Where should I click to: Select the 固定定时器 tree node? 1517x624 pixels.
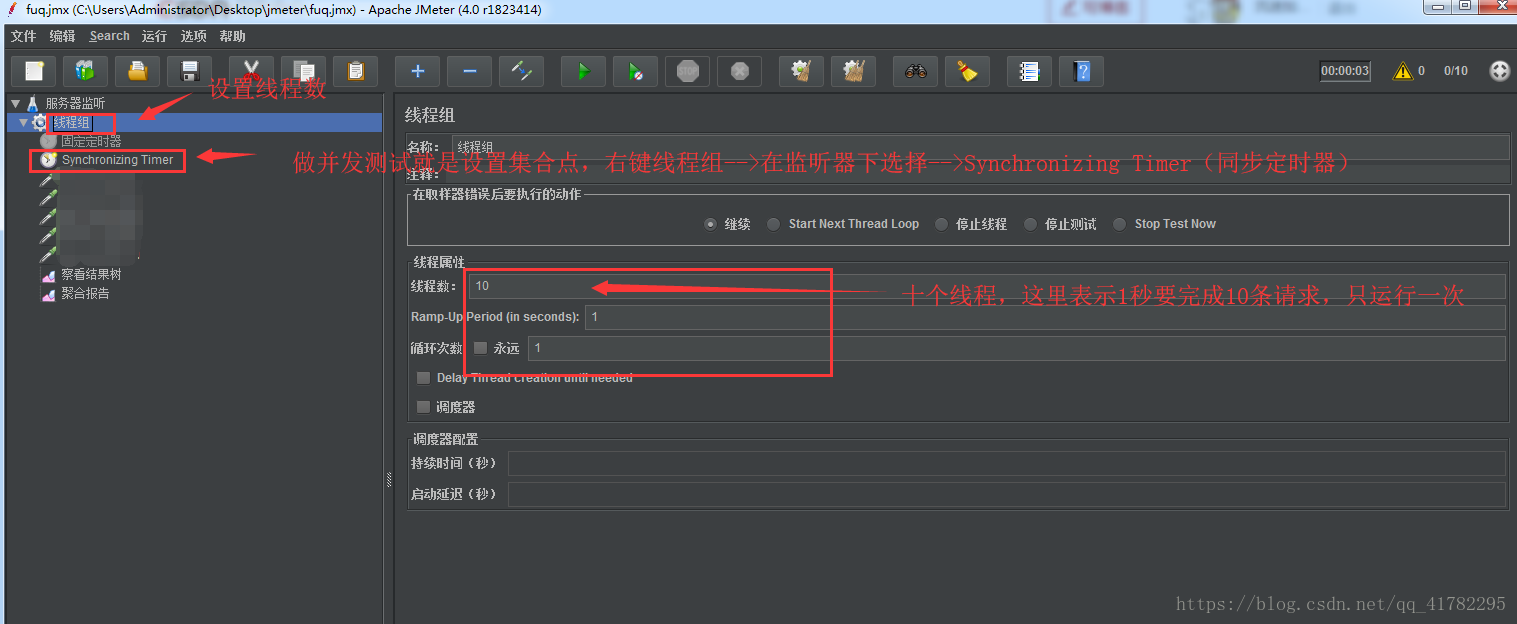(x=91, y=142)
